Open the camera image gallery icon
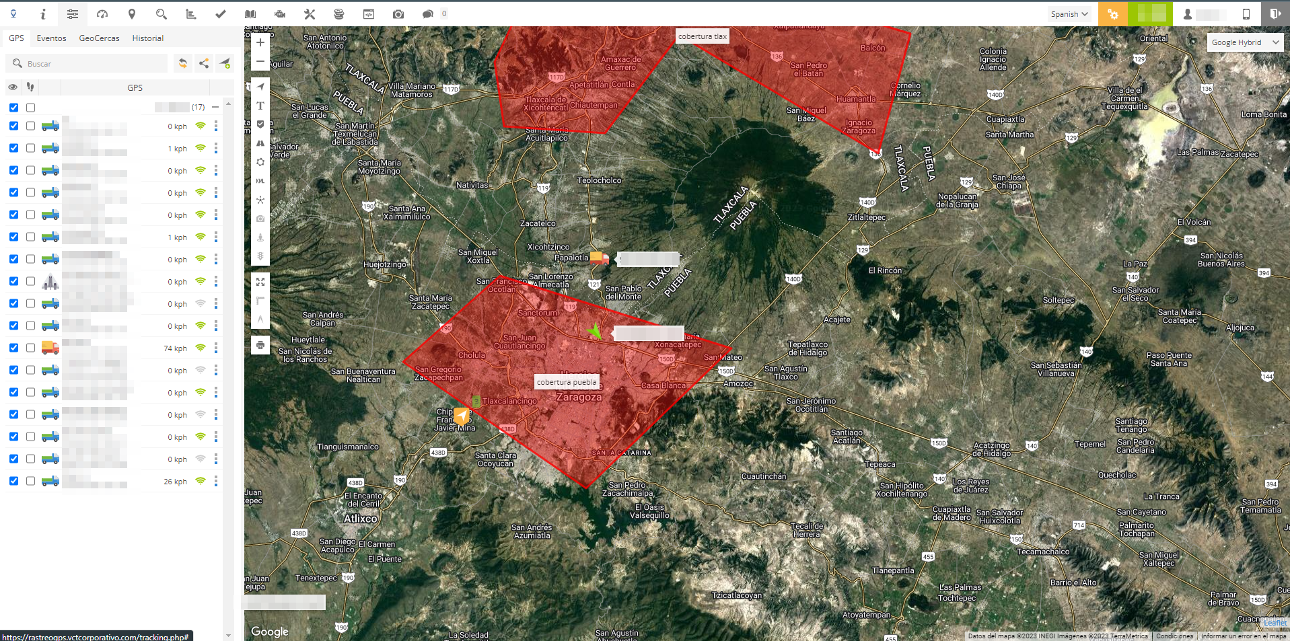The height and width of the screenshot is (641, 1290). pos(398,14)
